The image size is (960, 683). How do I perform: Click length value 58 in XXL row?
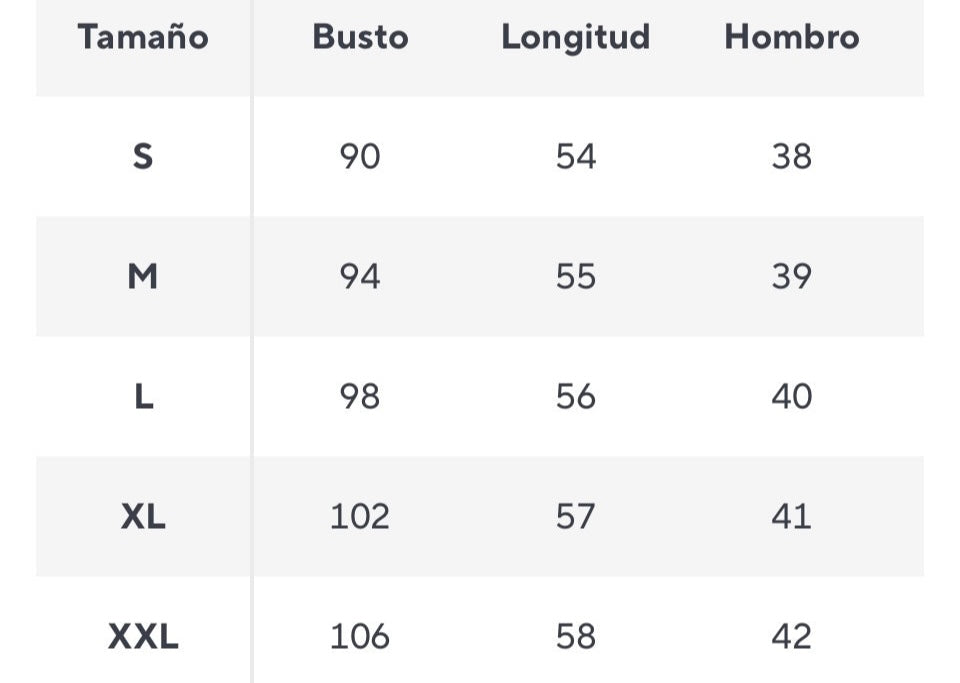(575, 636)
